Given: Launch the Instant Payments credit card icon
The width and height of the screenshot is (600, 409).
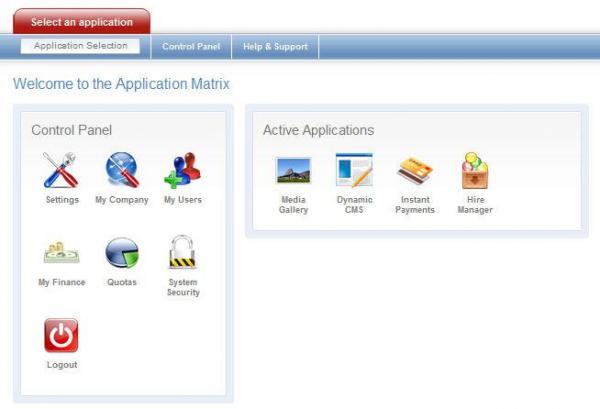Looking at the screenshot, I should [x=414, y=171].
